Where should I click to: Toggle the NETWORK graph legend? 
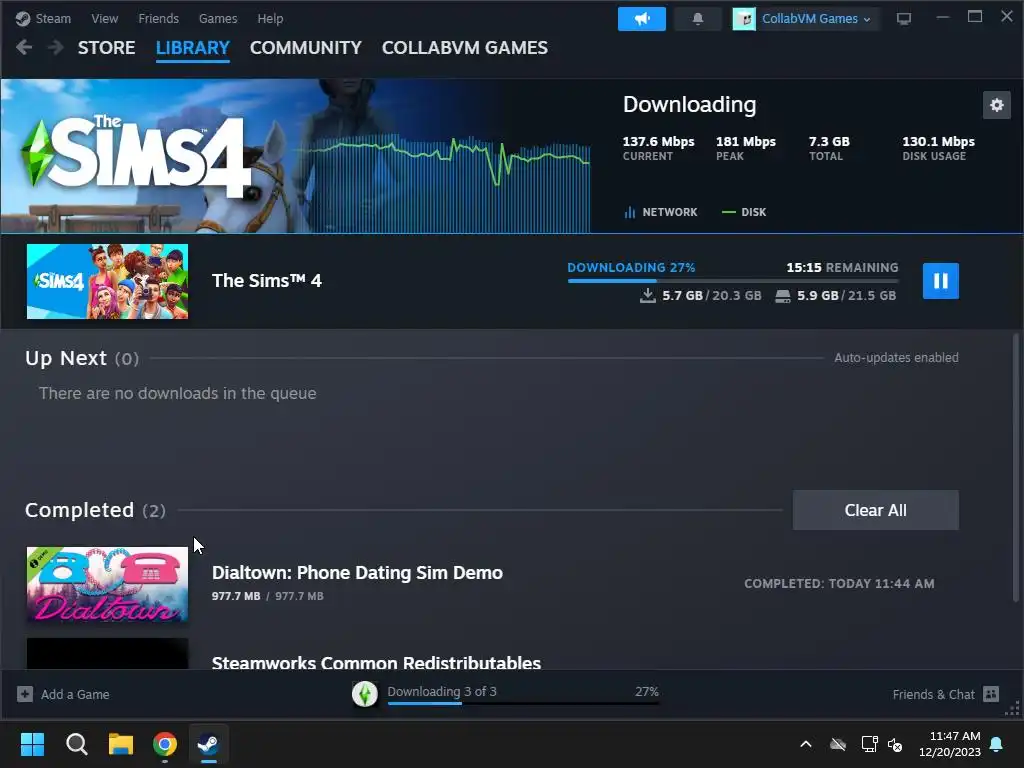(x=661, y=212)
